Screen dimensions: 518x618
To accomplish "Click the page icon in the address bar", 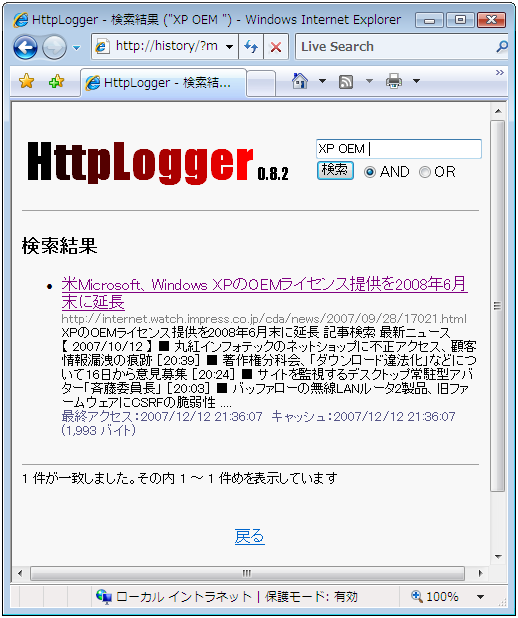I will click(x=102, y=47).
